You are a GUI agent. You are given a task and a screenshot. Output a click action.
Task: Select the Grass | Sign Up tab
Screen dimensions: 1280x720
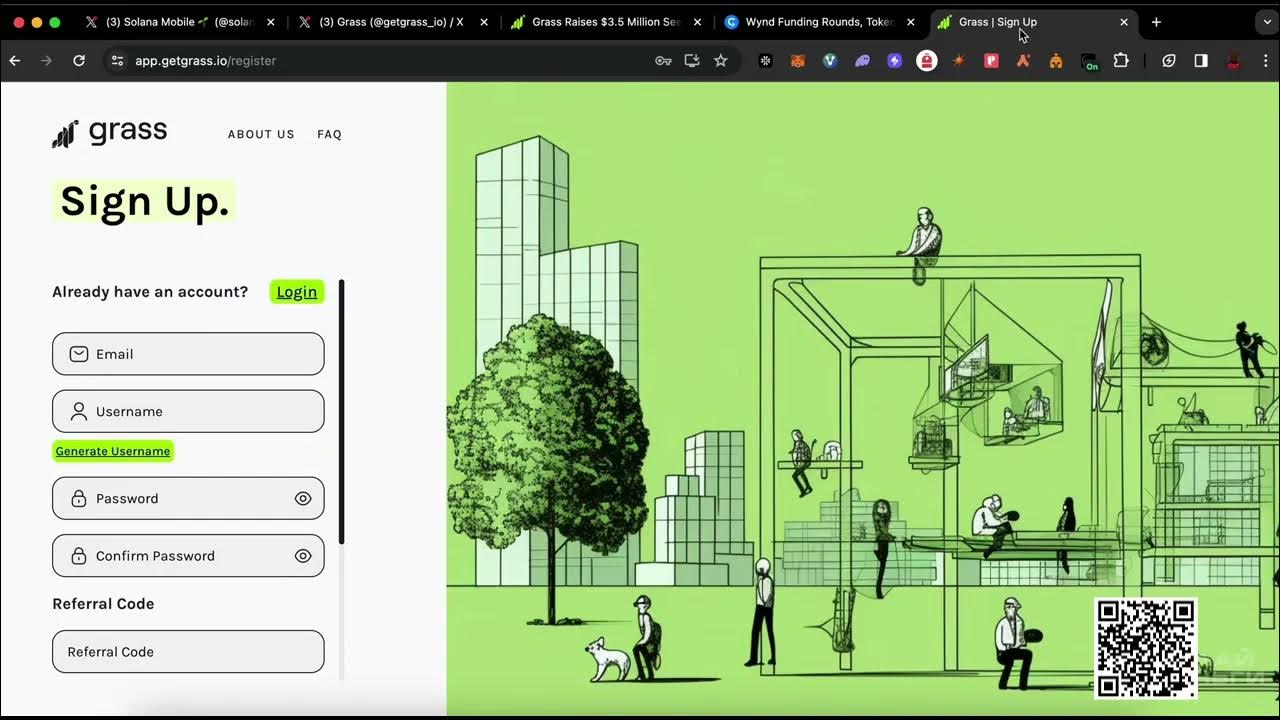tap(1034, 22)
